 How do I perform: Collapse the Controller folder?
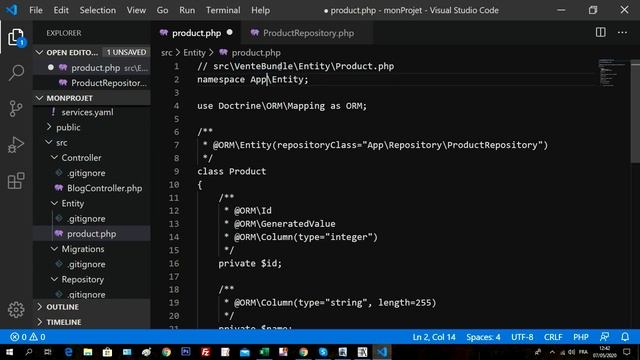[92, 158]
